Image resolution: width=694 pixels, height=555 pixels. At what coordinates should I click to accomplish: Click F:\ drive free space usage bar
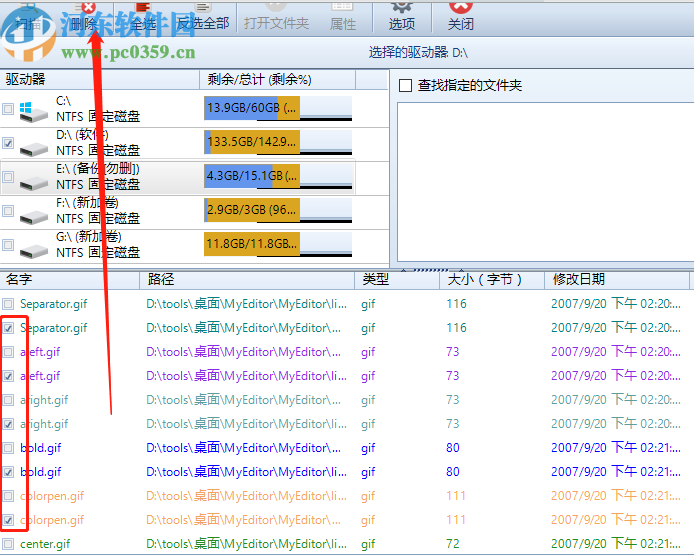[x=278, y=211]
